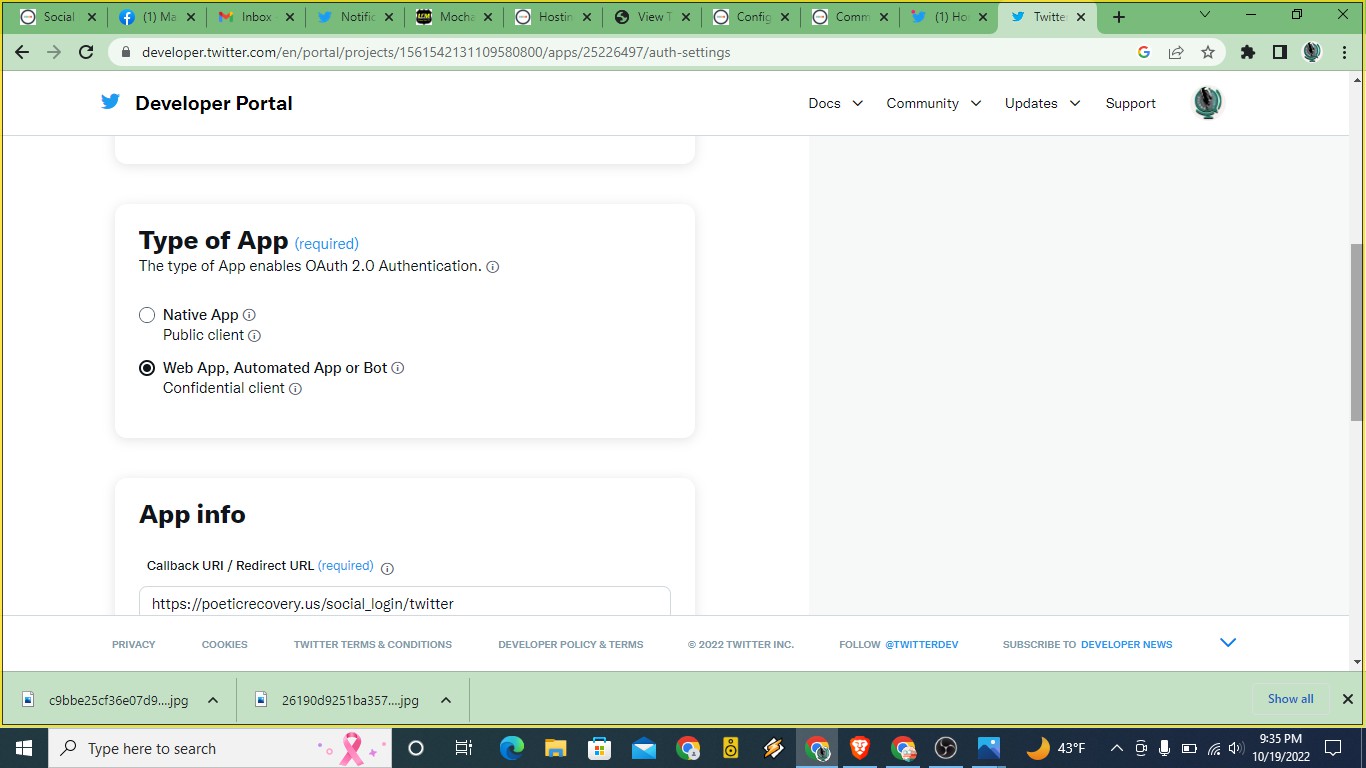Expand the Community dropdown menu
Image resolution: width=1366 pixels, height=768 pixels.
[933, 103]
